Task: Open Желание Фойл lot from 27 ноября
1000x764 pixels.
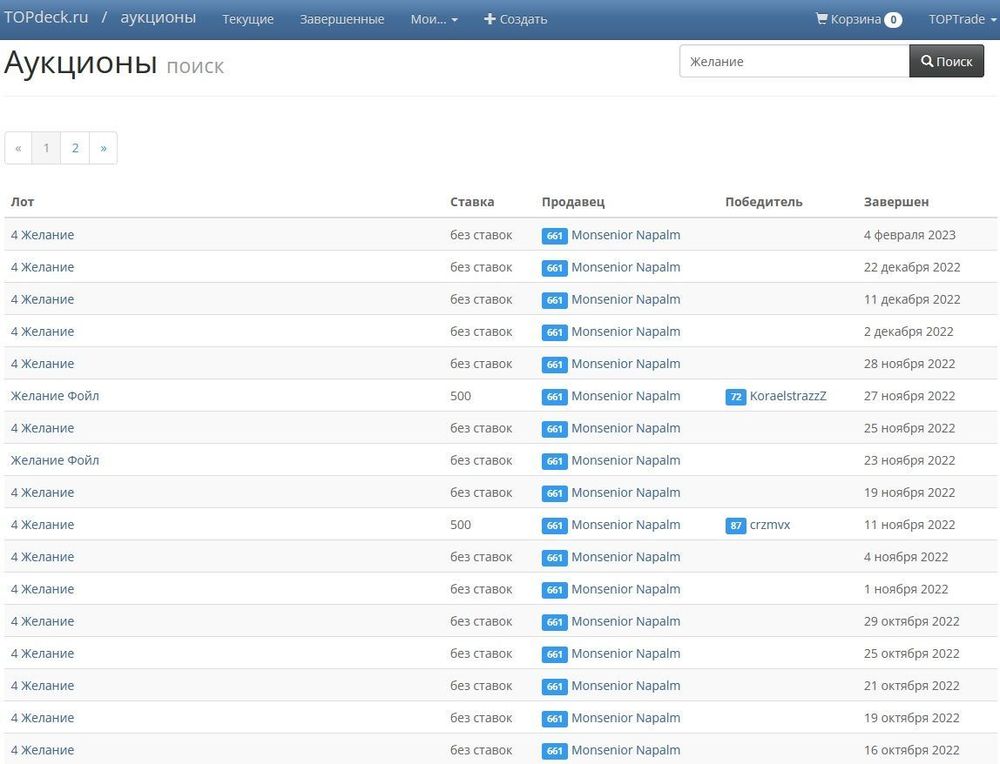Action: pyautogui.click(x=55, y=396)
